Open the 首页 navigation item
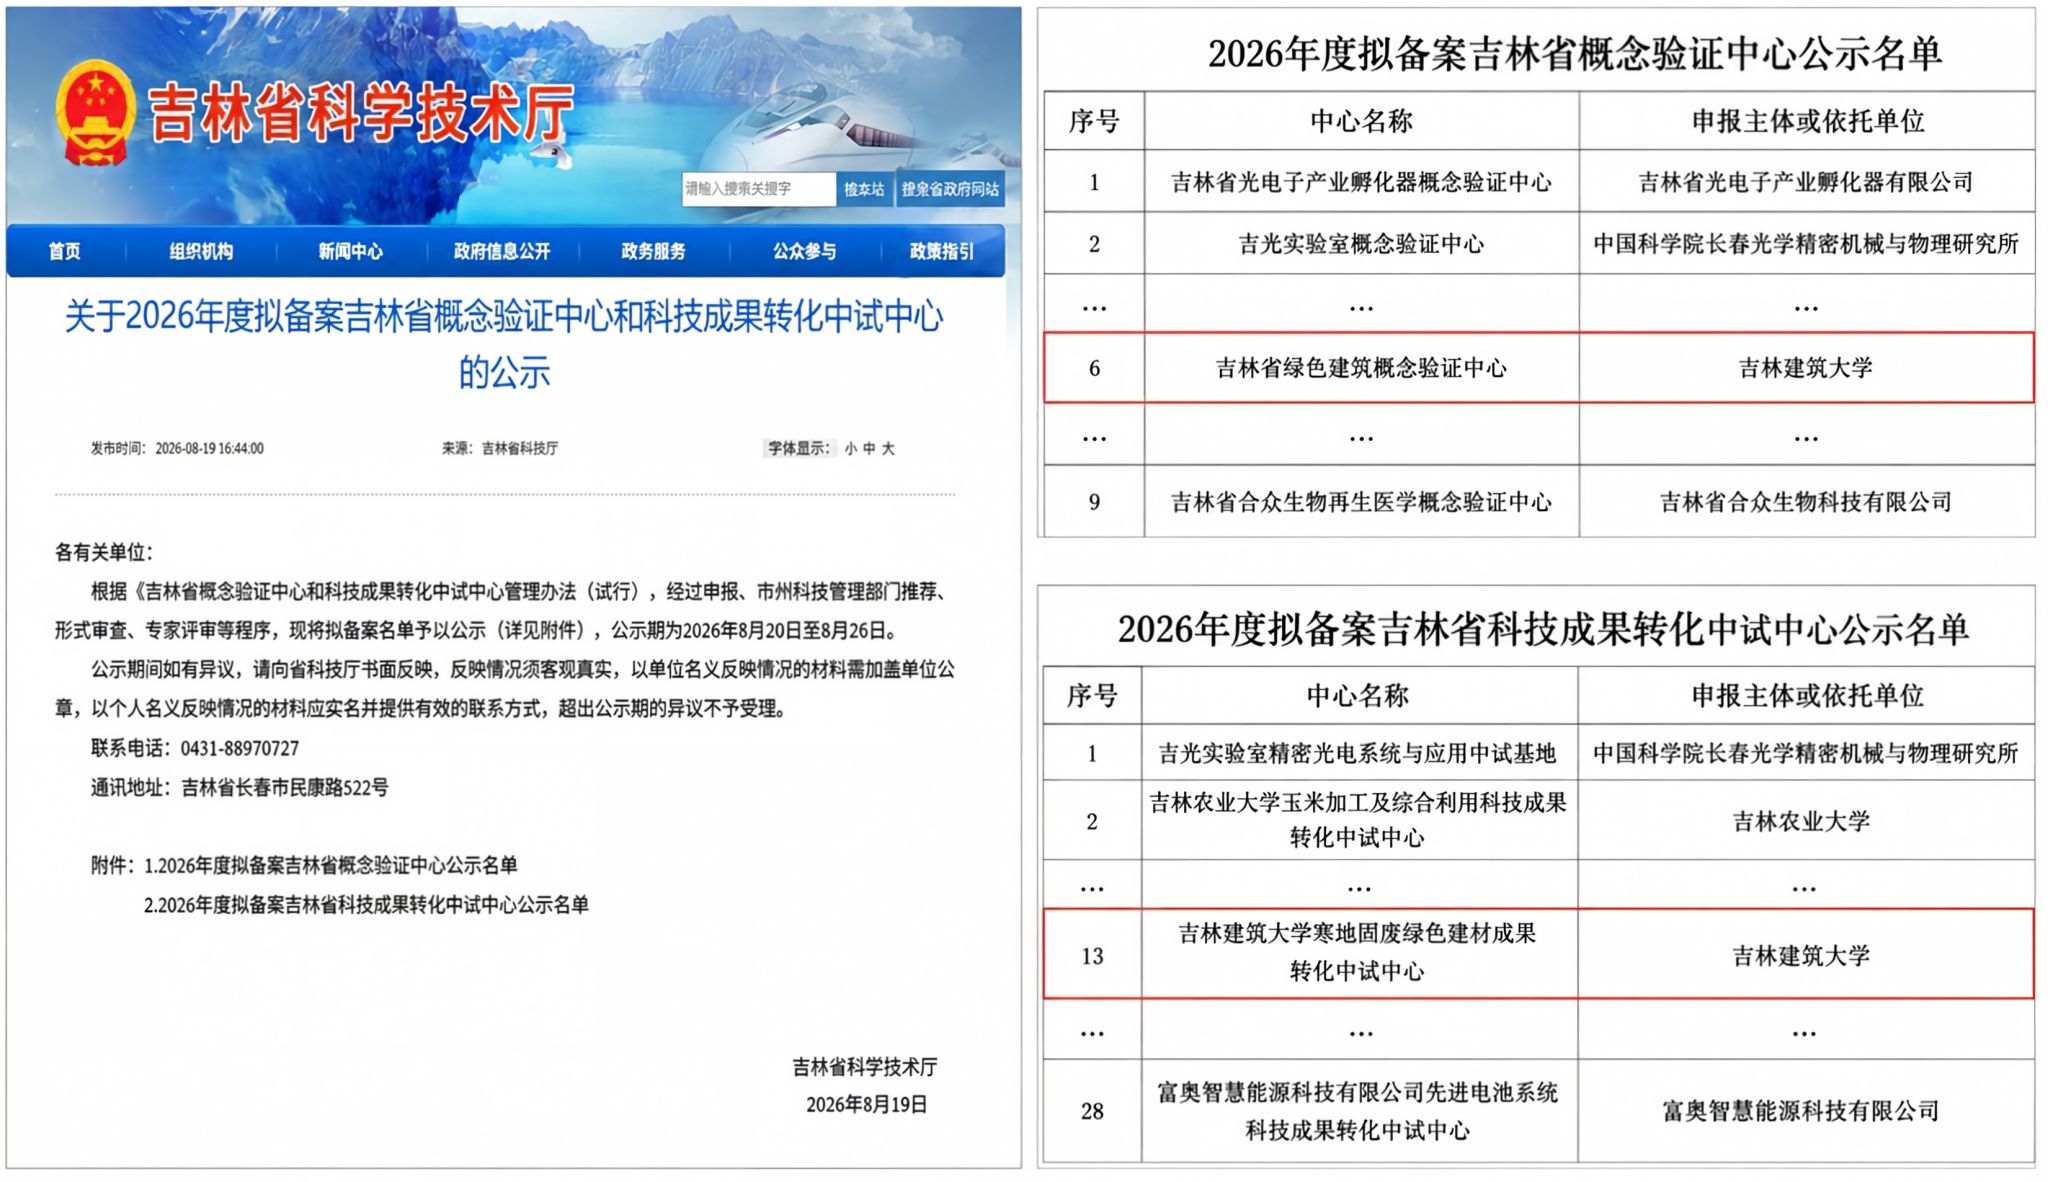Viewport: 2048px width, 1182px height. click(65, 251)
